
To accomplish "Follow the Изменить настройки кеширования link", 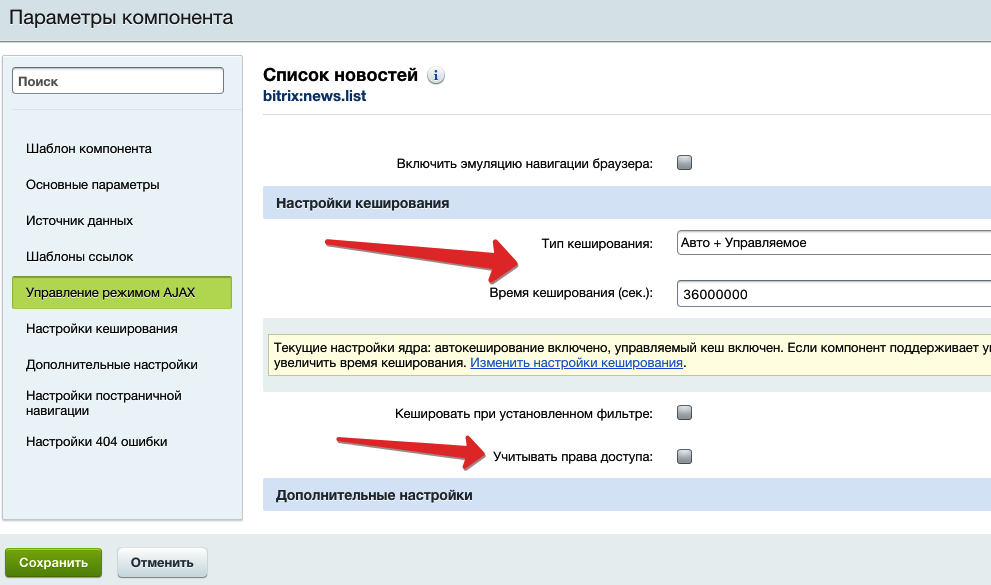I will (576, 363).
